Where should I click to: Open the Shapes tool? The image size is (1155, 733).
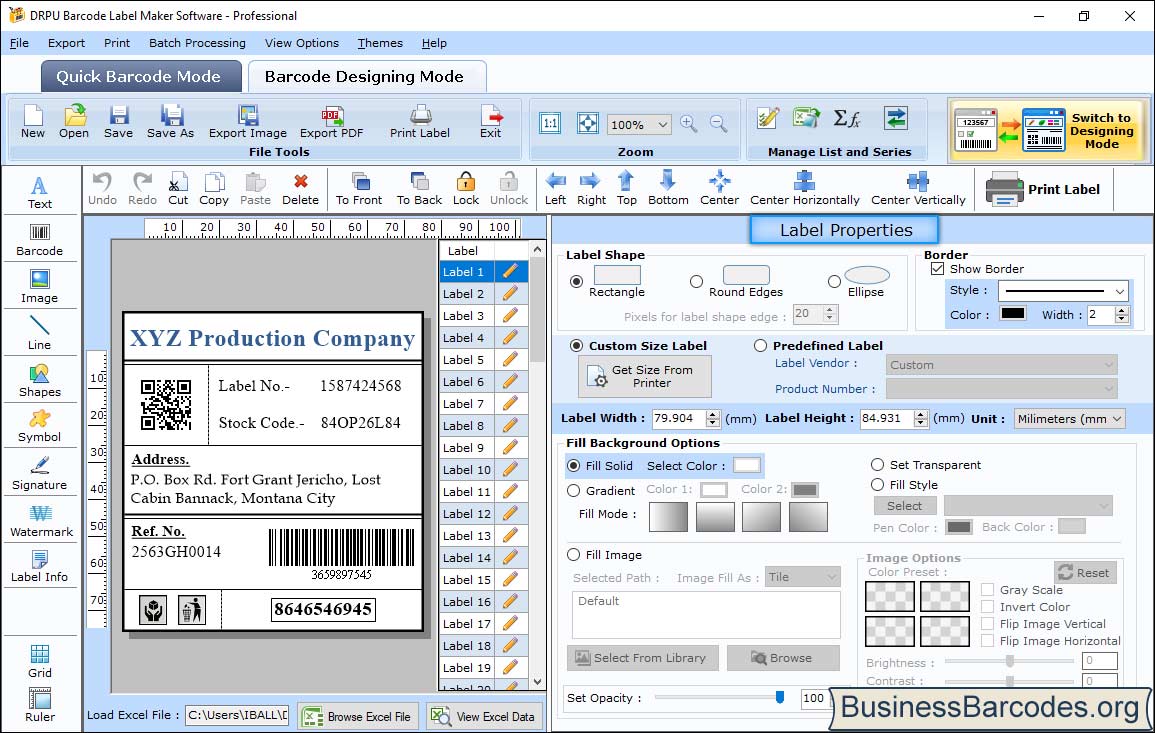(40, 380)
